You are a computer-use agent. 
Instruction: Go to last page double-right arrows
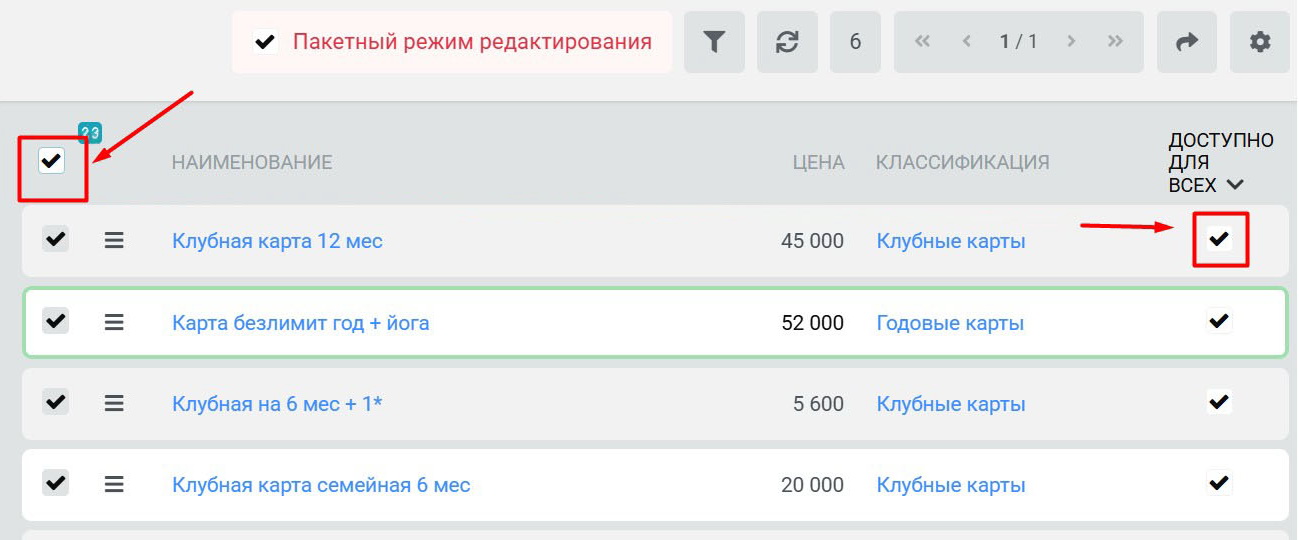coord(1115,42)
